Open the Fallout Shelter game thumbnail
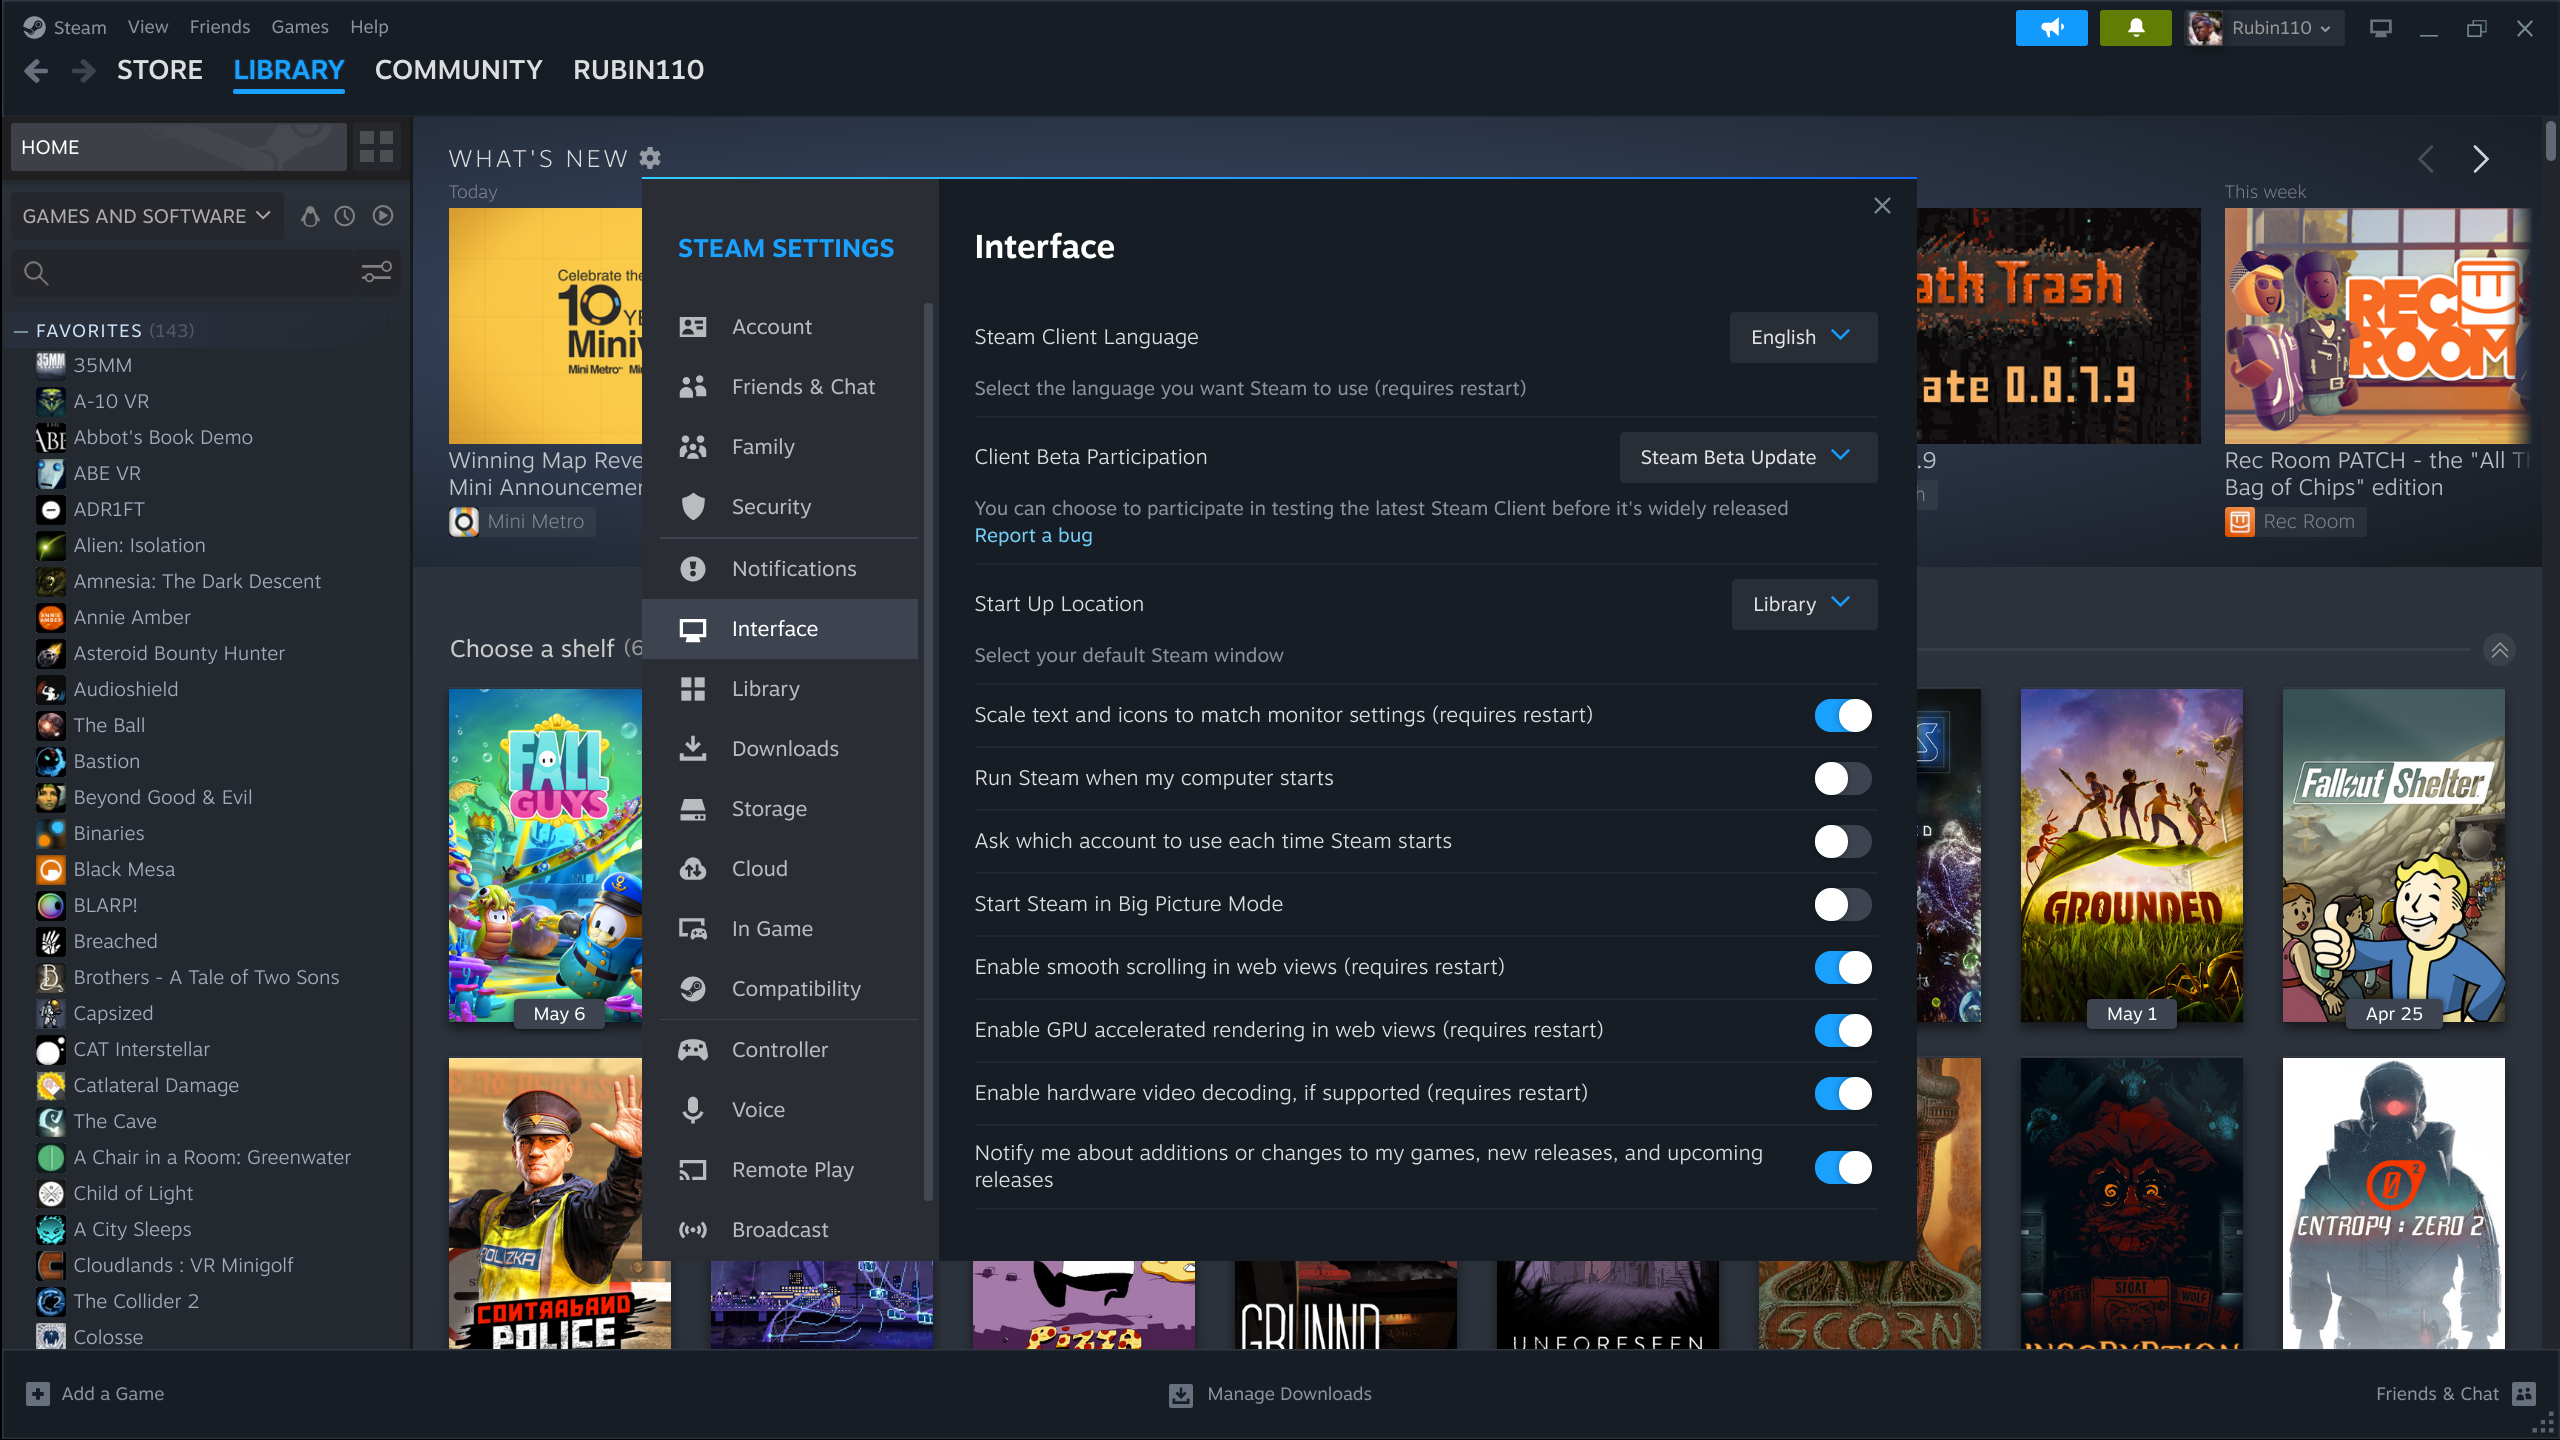The width and height of the screenshot is (2560, 1440). [x=2394, y=855]
